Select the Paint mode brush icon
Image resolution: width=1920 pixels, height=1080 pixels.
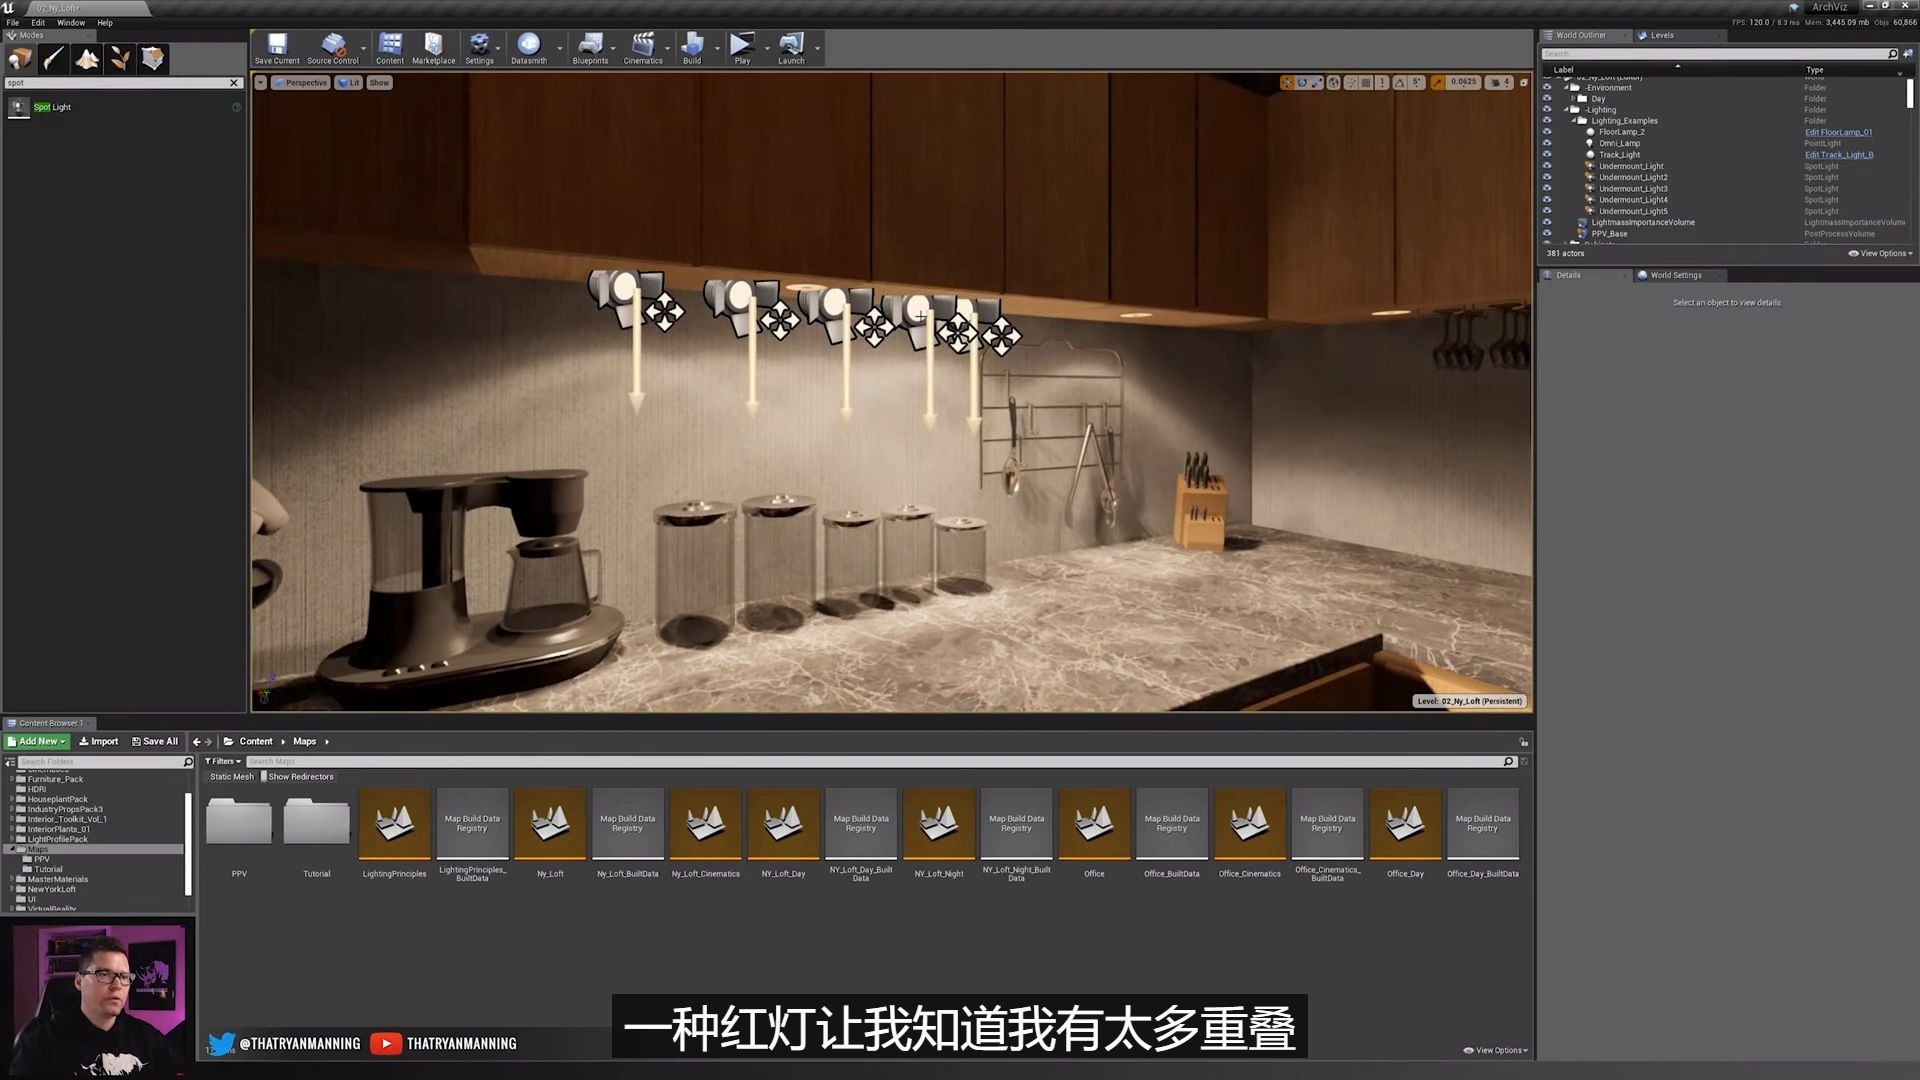point(54,59)
